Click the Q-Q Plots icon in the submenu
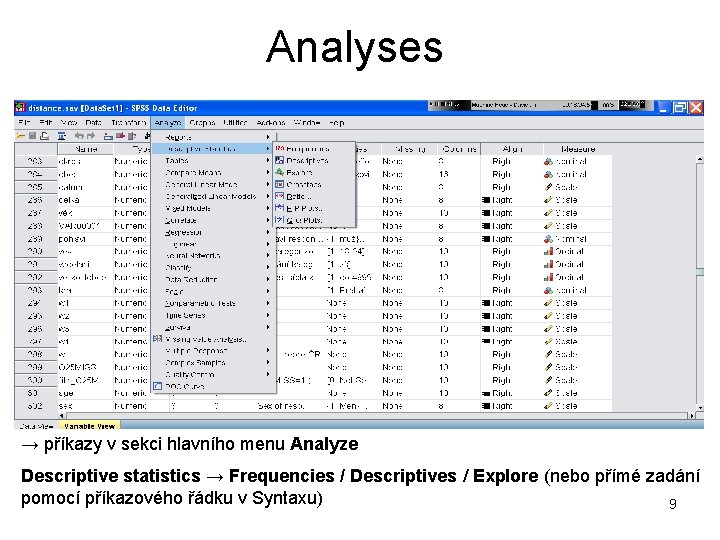The image size is (720, 540). pyautogui.click(x=280, y=220)
